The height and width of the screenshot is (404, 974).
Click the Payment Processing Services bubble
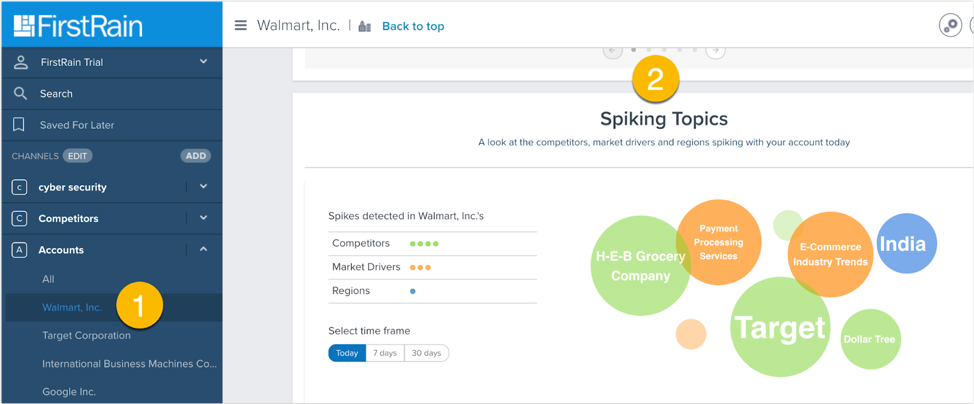point(719,242)
